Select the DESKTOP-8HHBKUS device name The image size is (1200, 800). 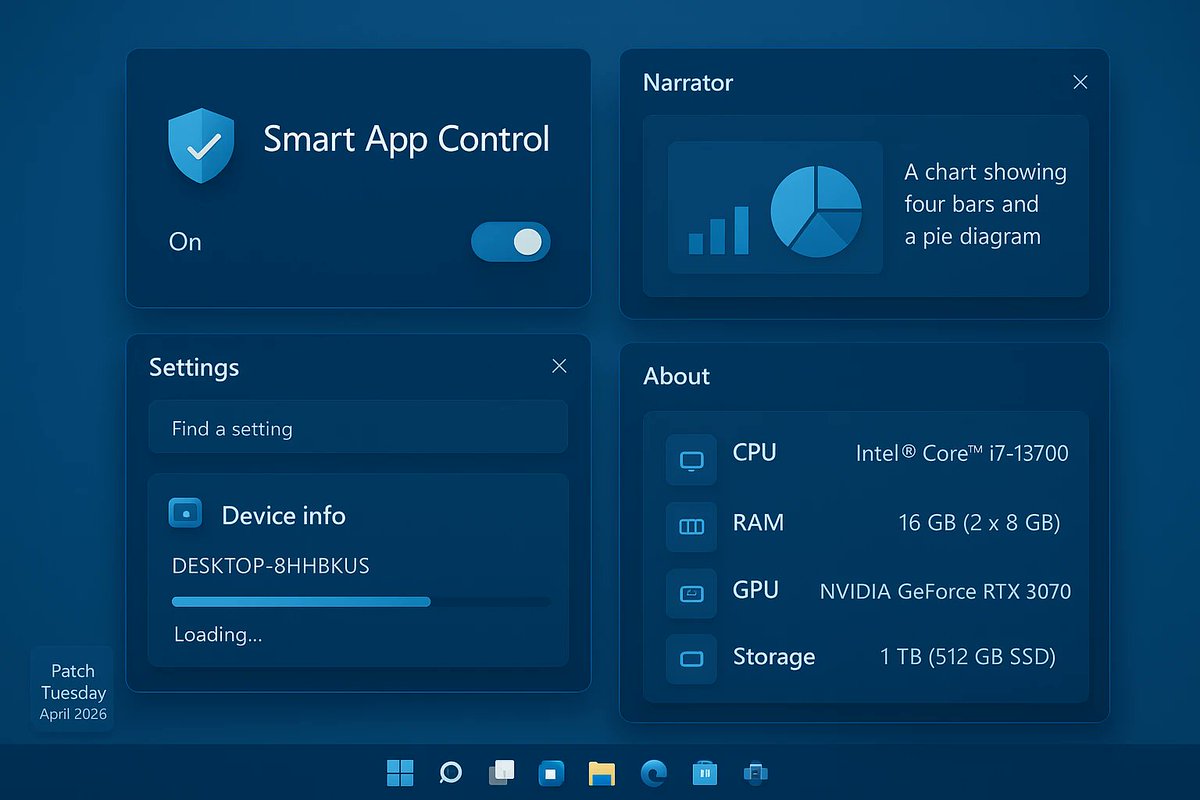(271, 566)
